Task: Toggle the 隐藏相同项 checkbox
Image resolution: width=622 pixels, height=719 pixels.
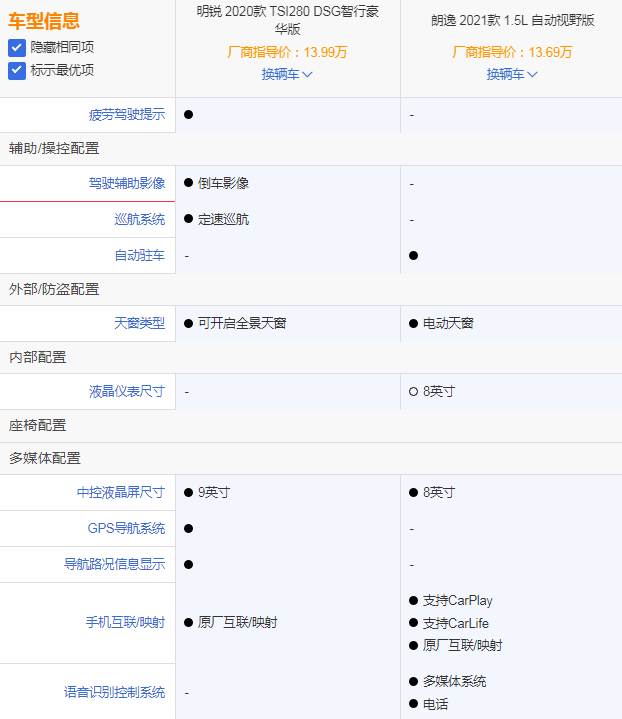Action: [17, 47]
